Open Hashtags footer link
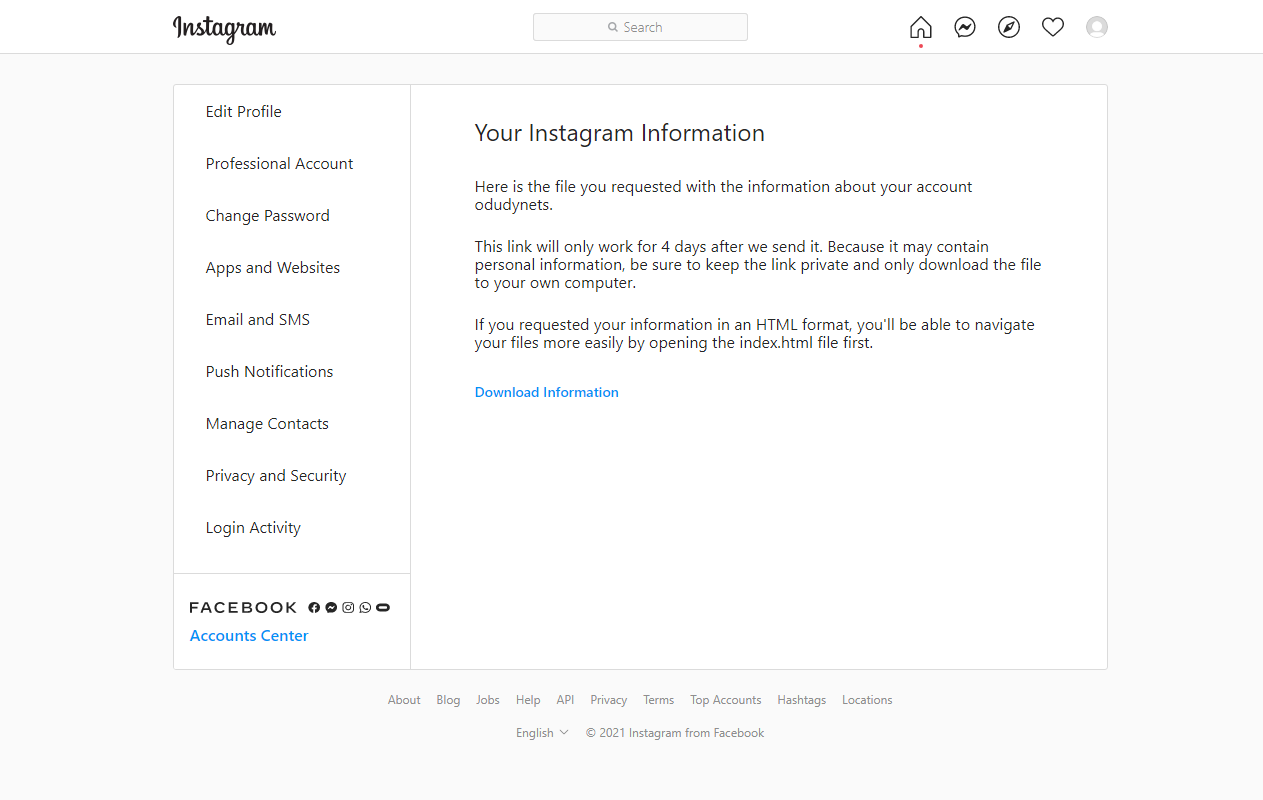Viewport: 1263px width, 800px height. (802, 700)
